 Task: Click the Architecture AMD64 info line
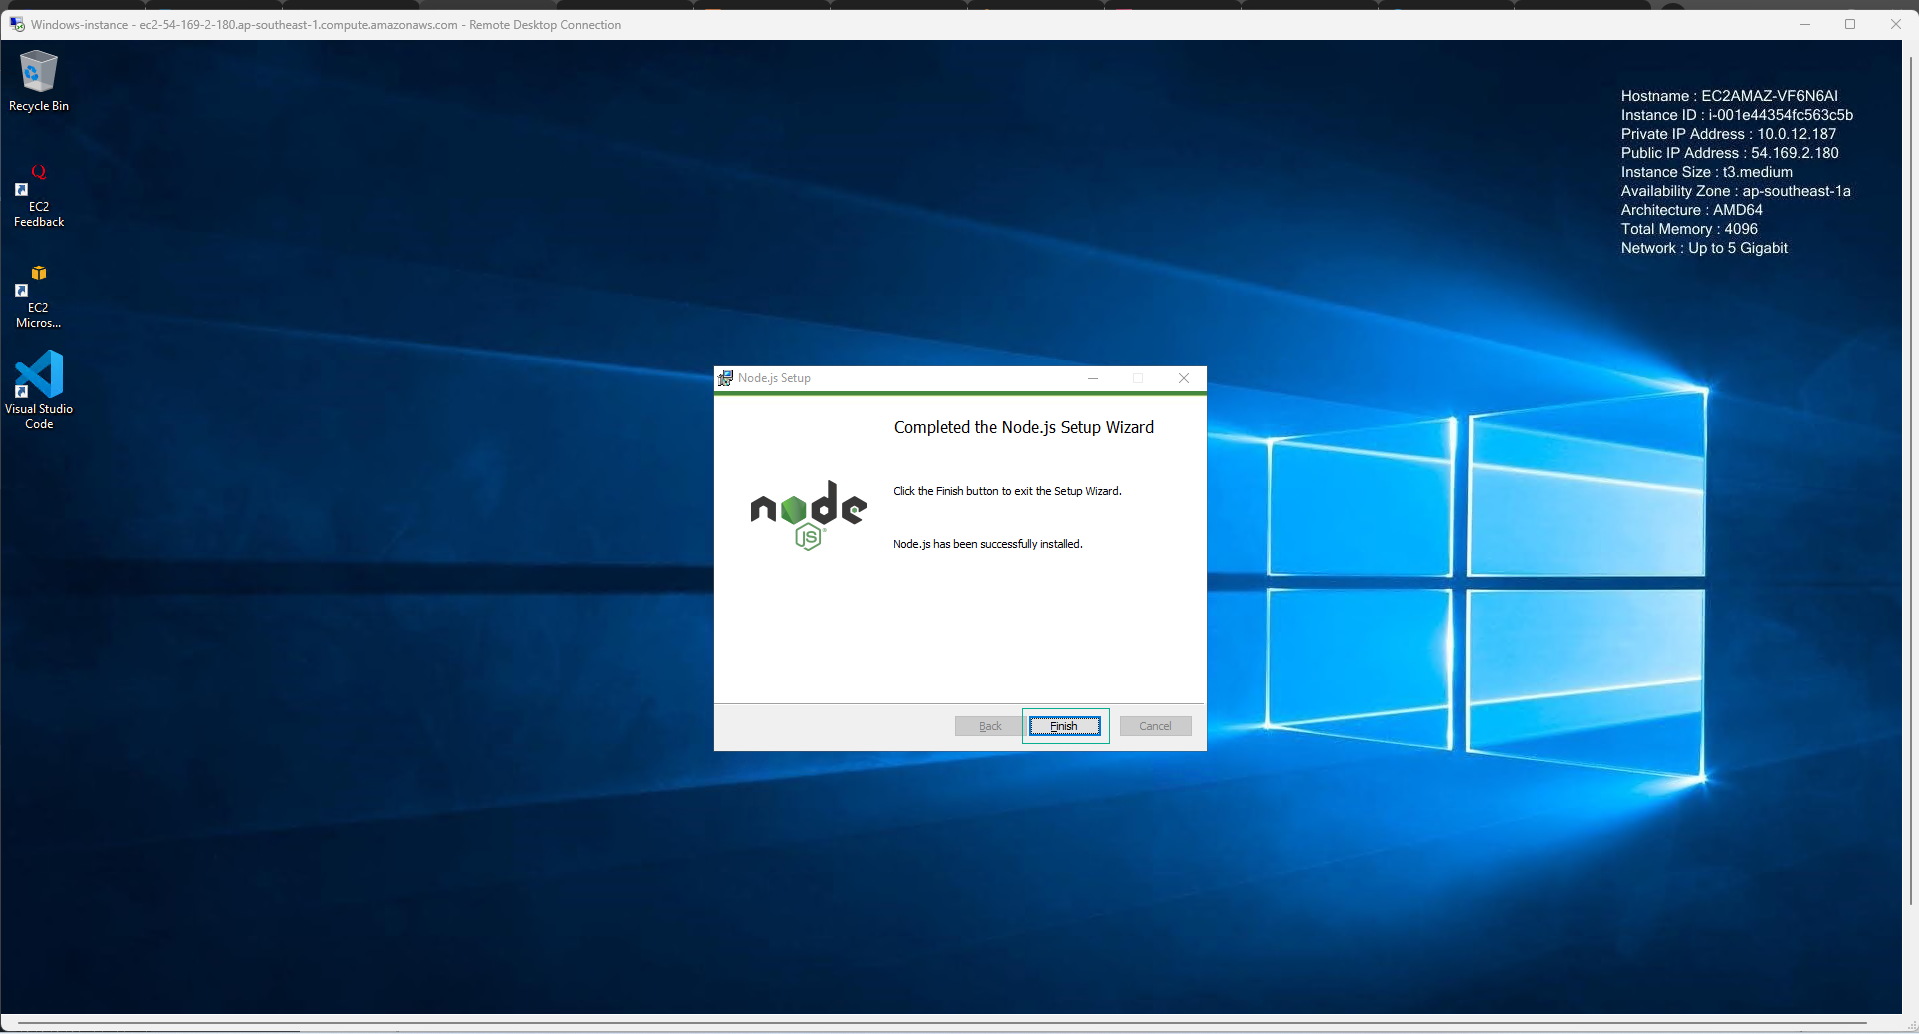[x=1692, y=210]
